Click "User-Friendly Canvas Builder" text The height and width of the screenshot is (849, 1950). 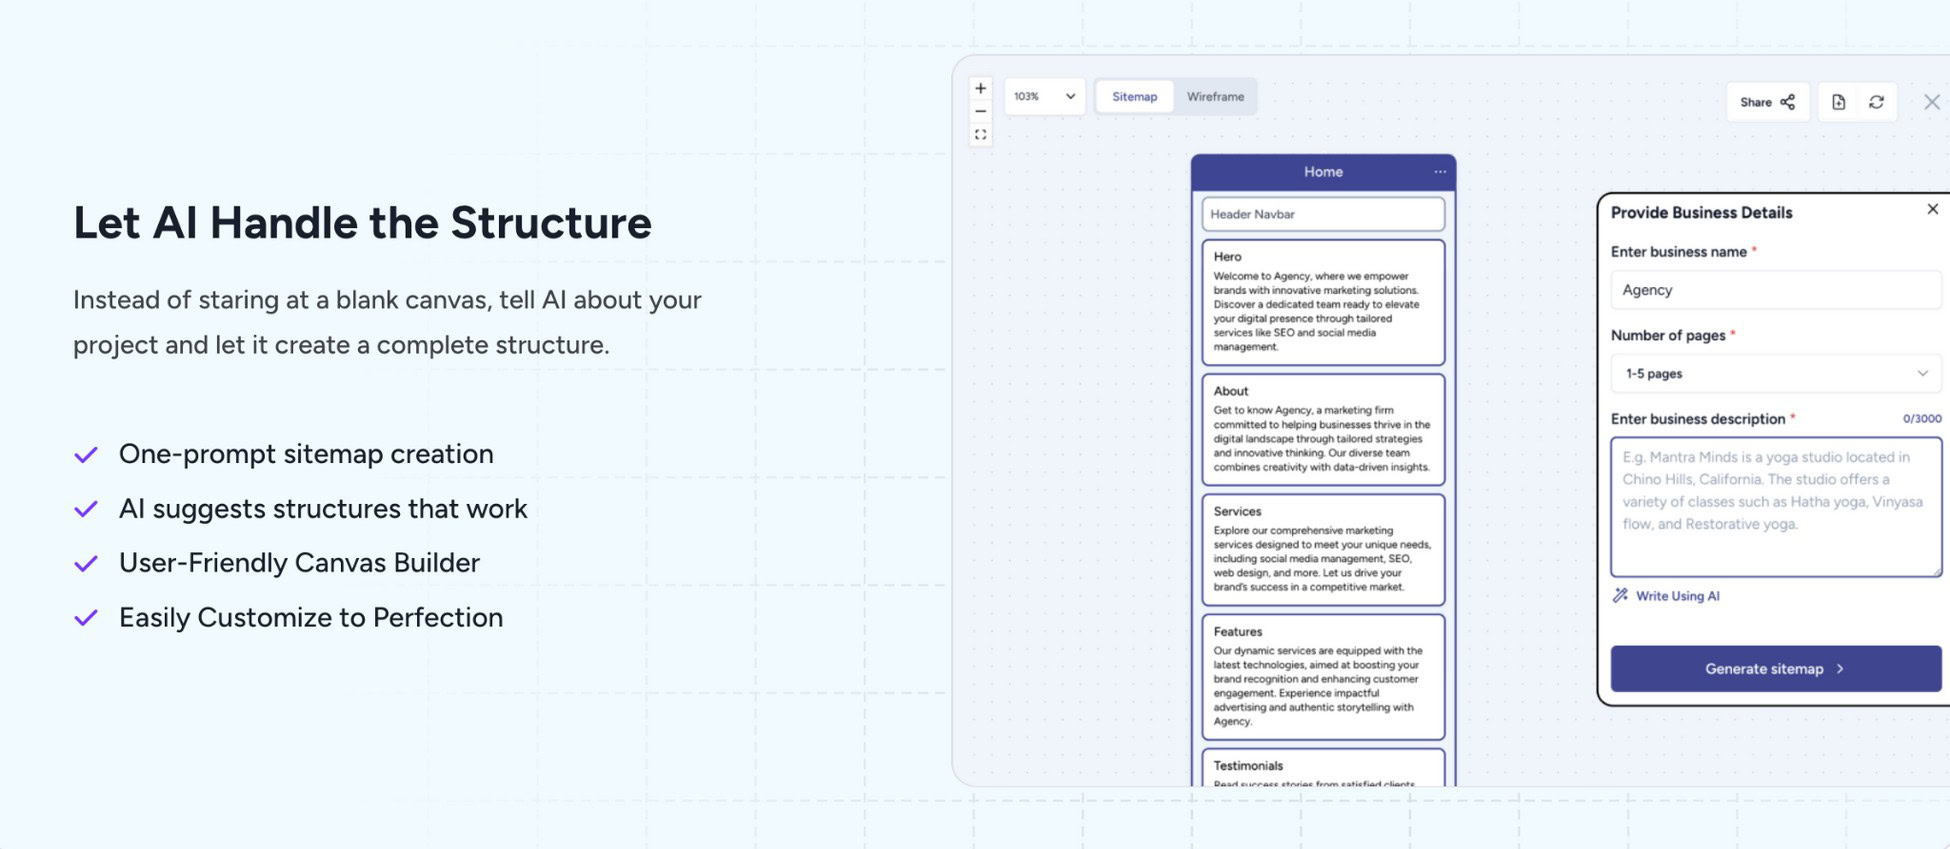(x=299, y=563)
